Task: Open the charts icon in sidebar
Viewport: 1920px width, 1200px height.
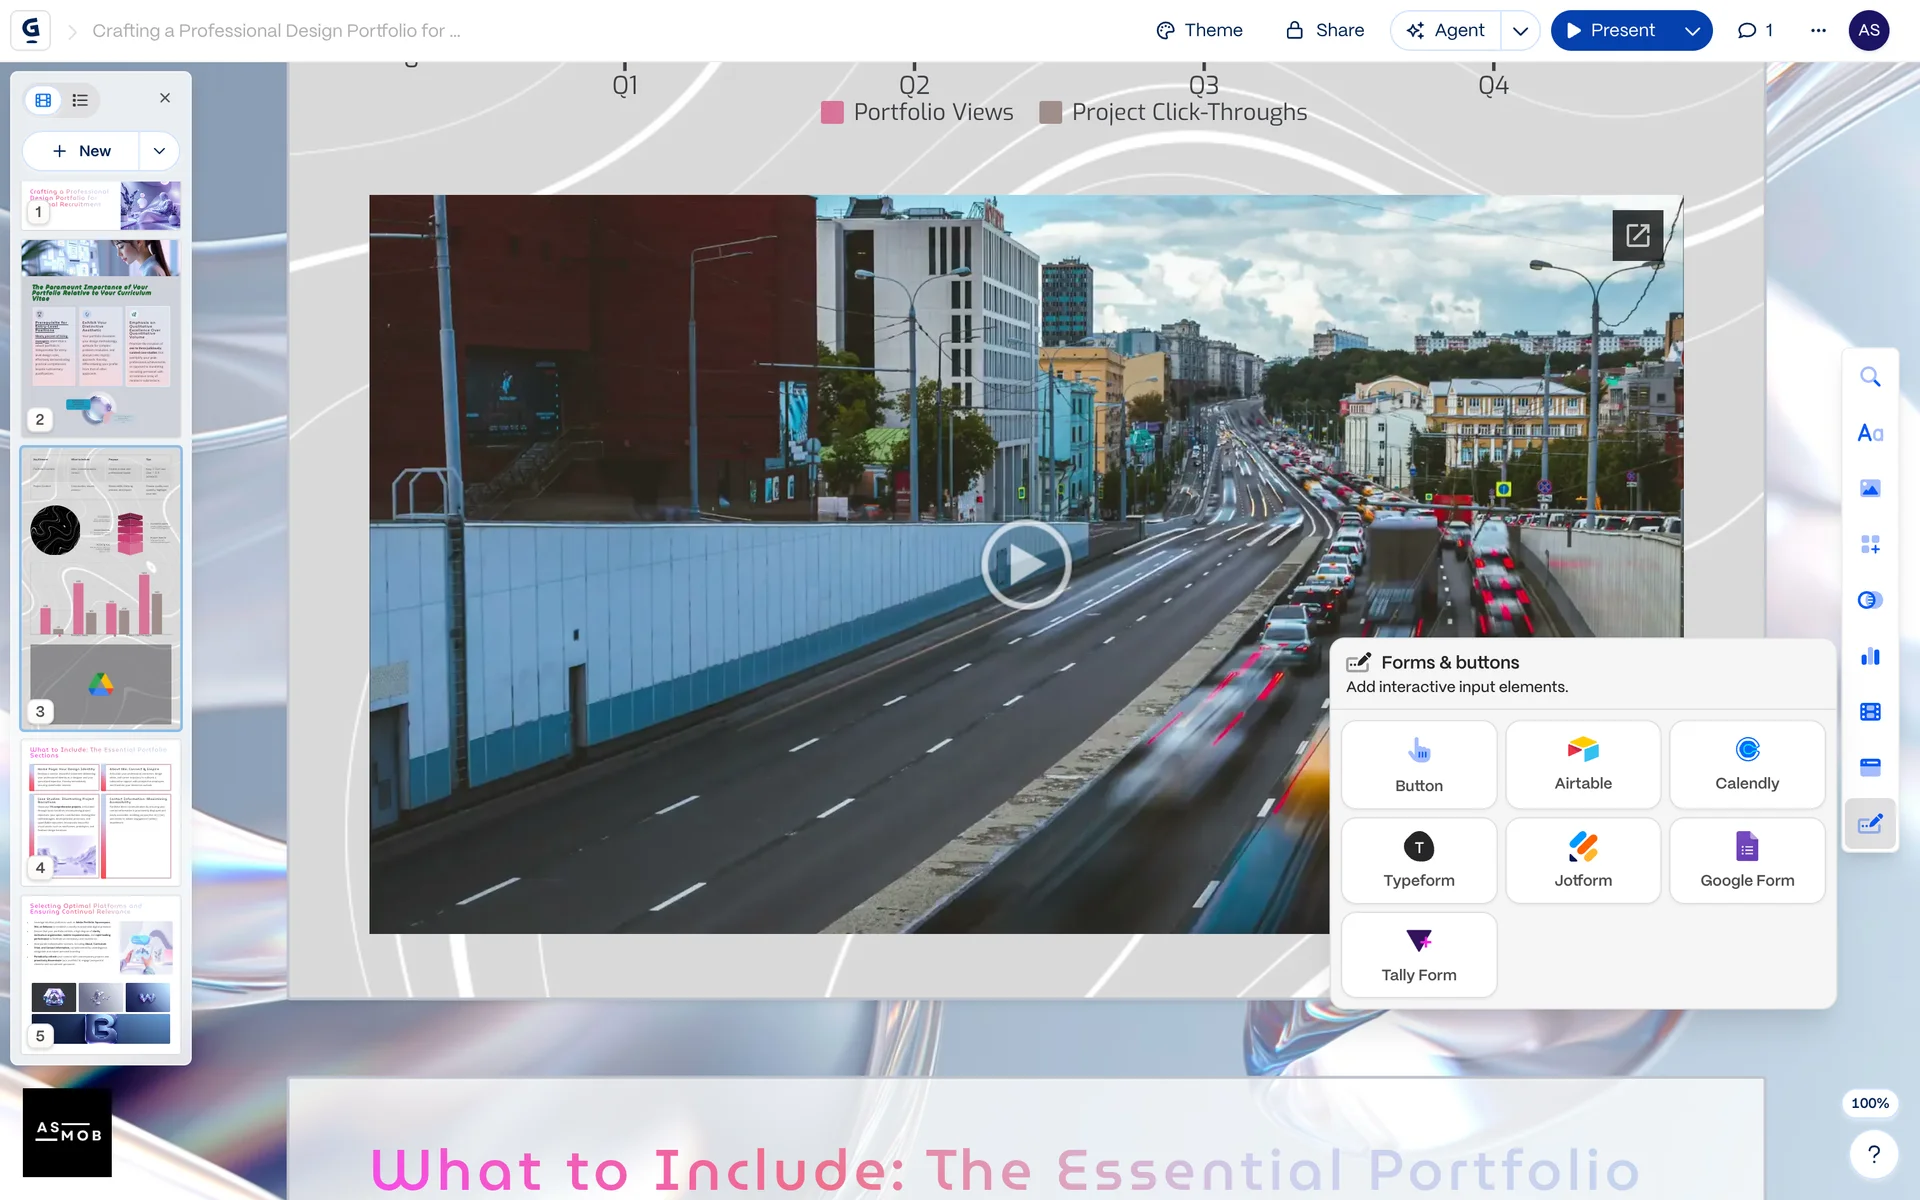Action: tap(1869, 656)
